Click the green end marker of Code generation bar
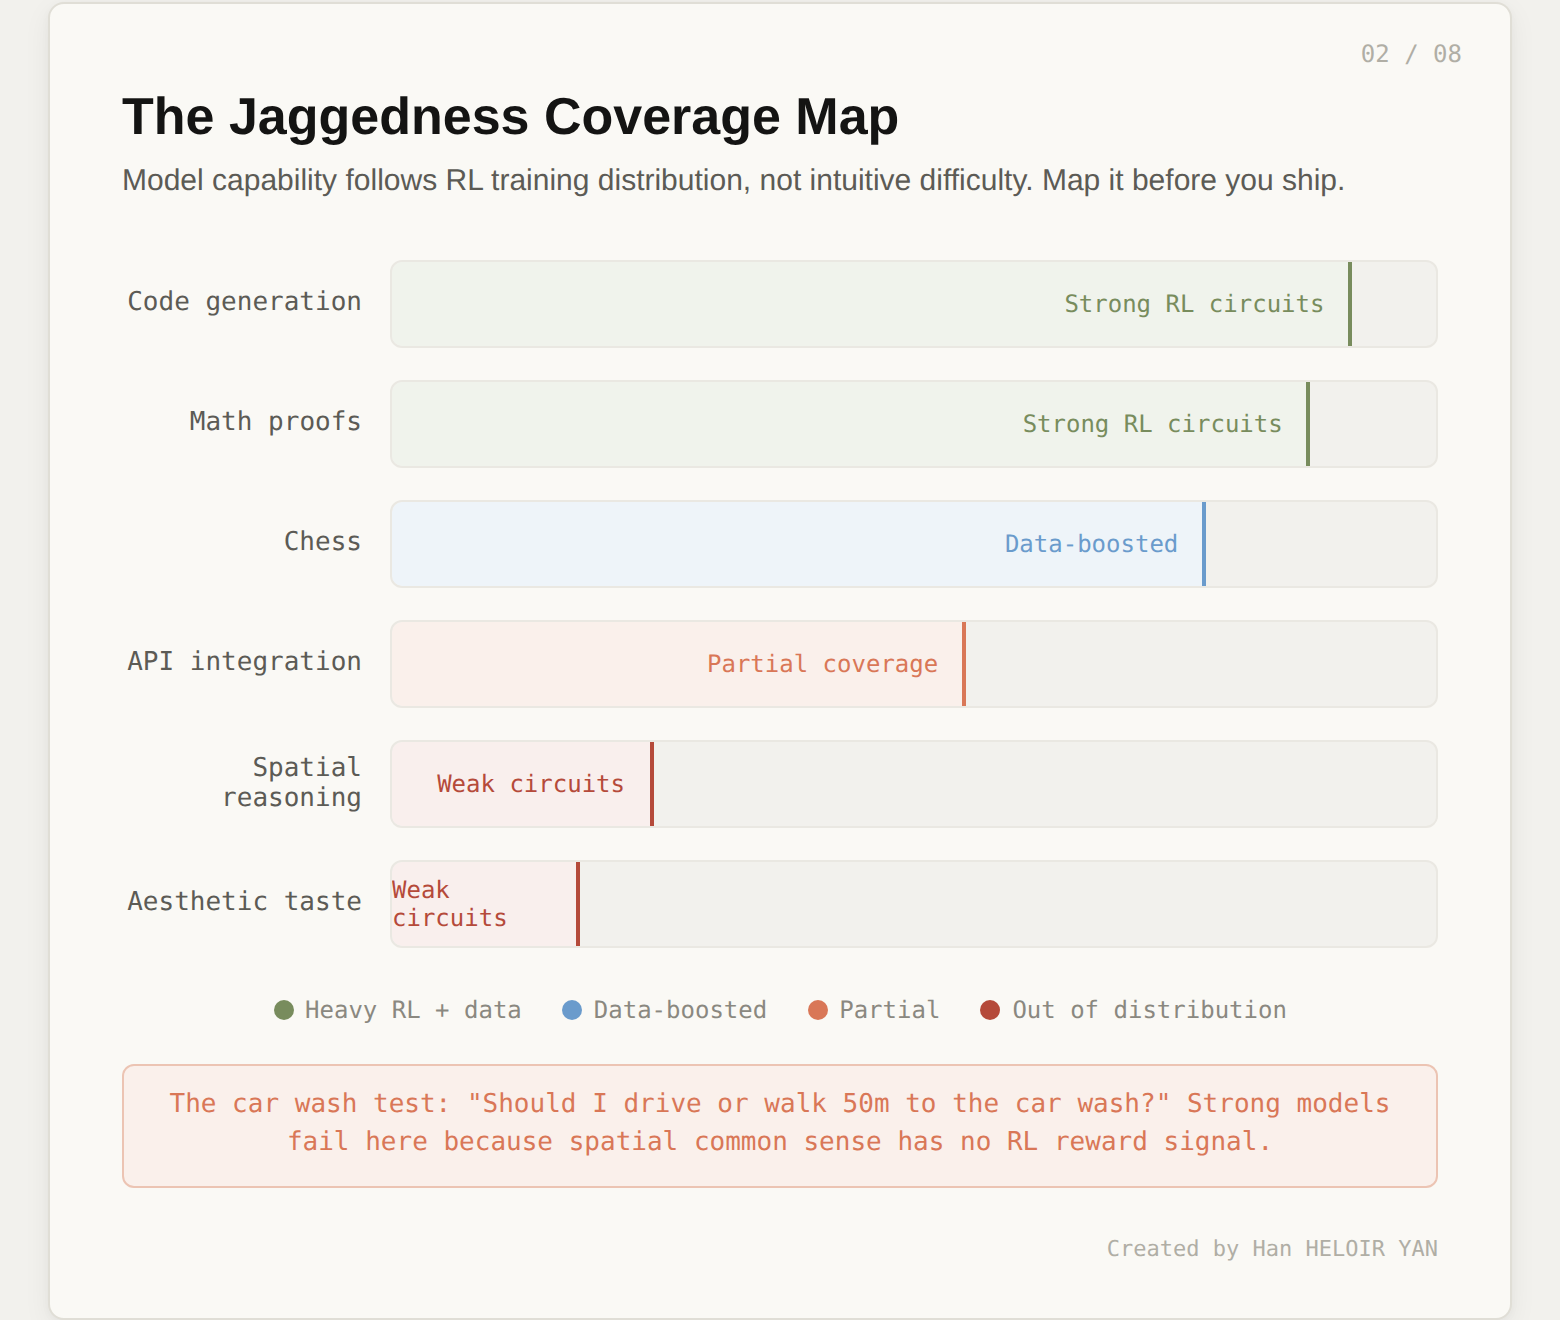Screen dimensions: 1560x1320 (x=1350, y=304)
